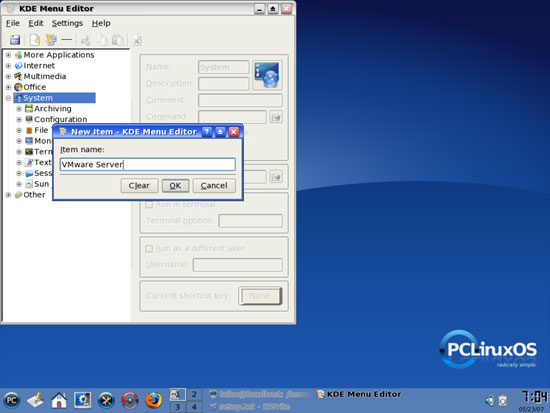Click the red lifesaver icon in taskbar
This screenshot has width=550, height=413.
pyautogui.click(x=130, y=400)
